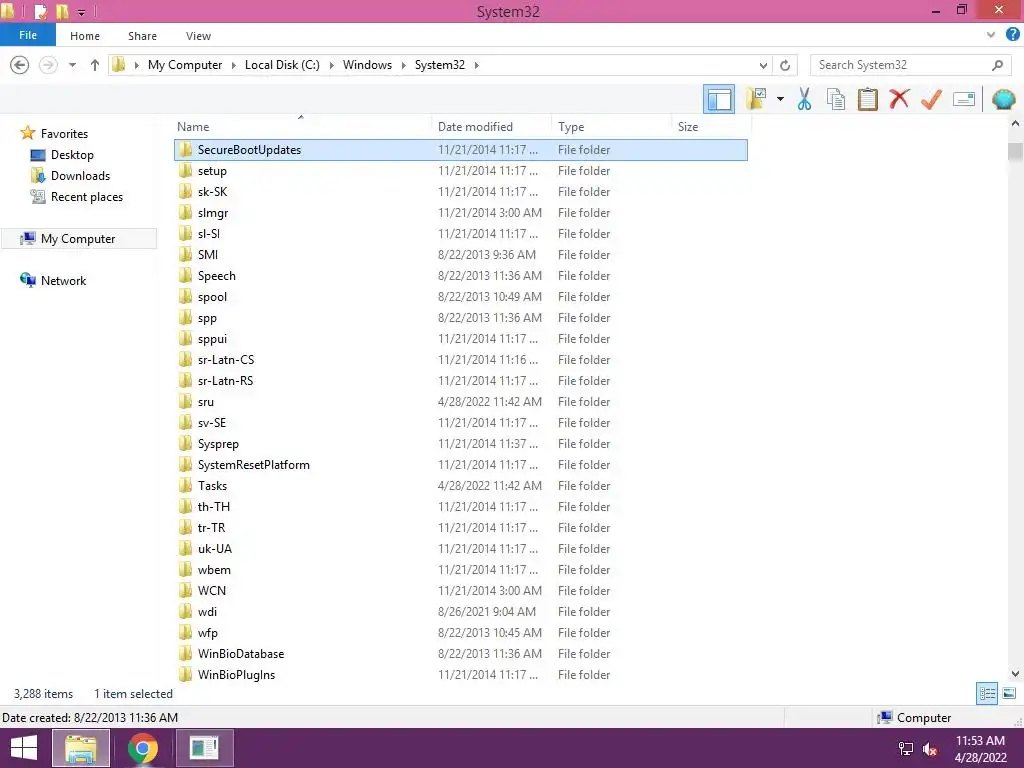
Task: Select the Tasks folder
Action: coord(460,486)
